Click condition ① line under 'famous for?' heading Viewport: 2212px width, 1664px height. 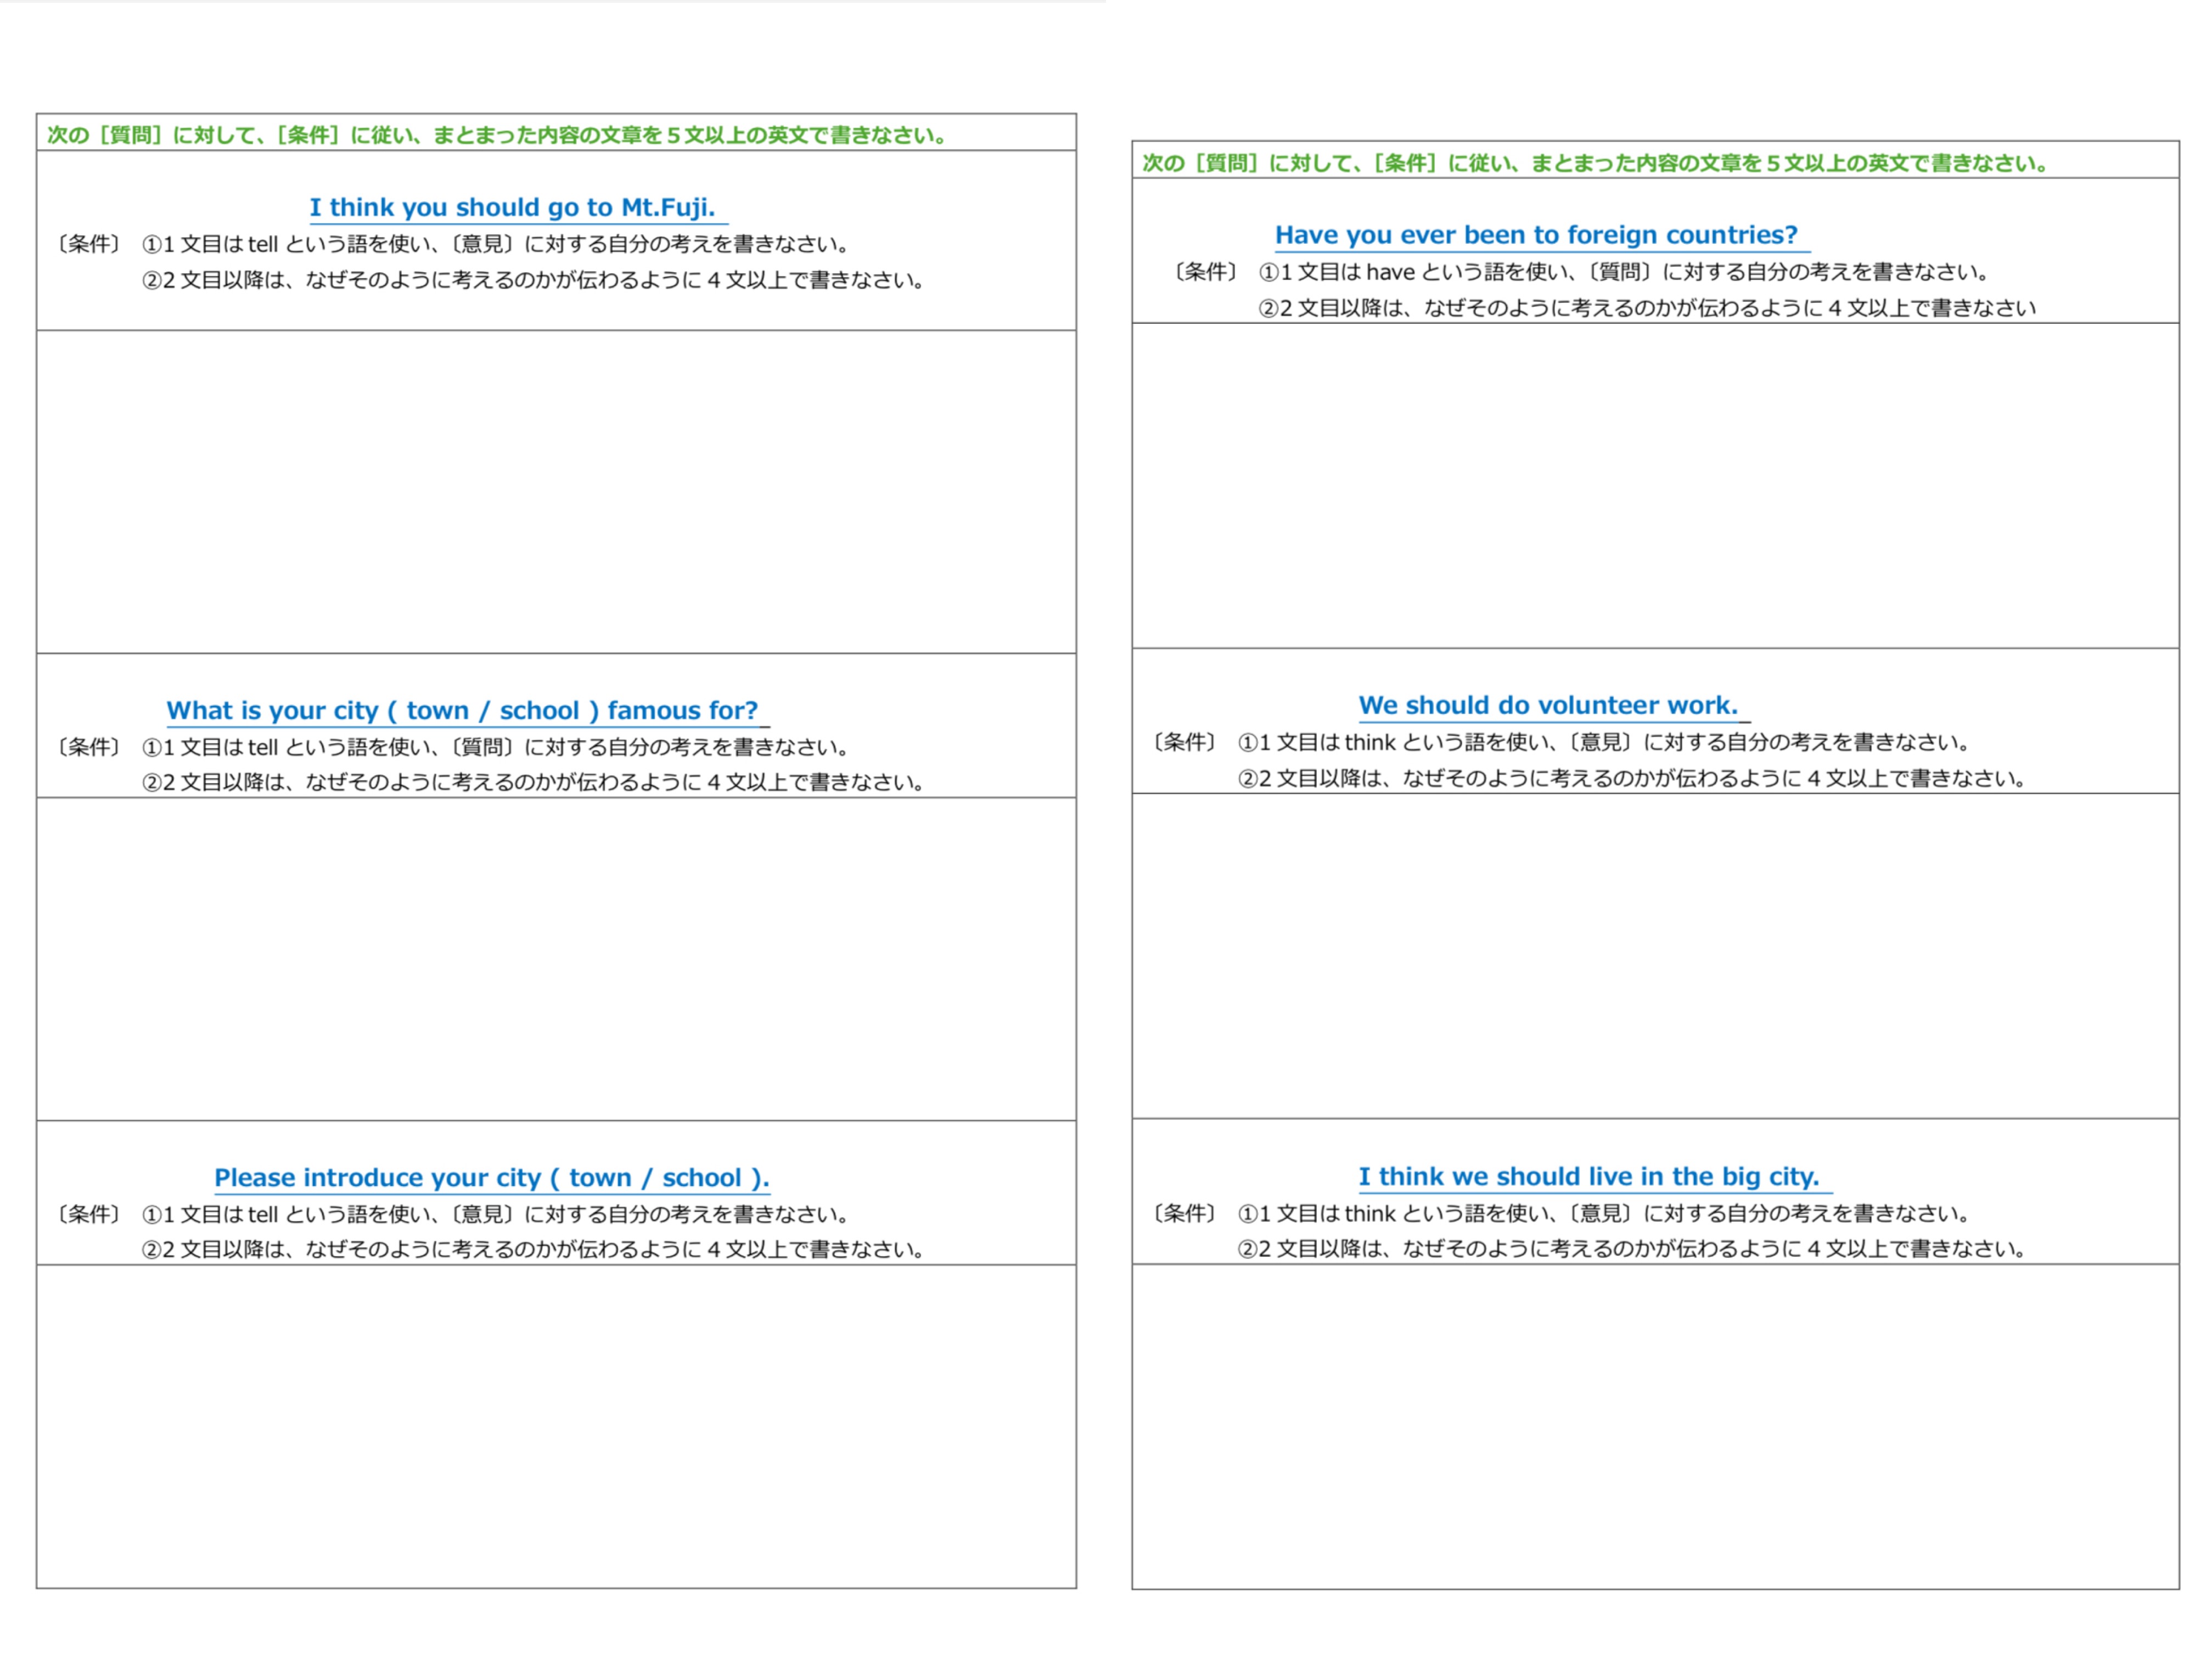(496, 747)
